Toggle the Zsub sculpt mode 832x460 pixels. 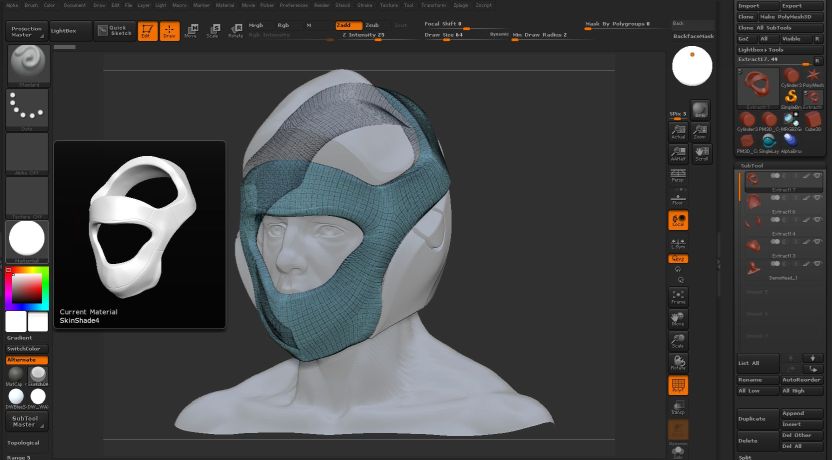372,24
